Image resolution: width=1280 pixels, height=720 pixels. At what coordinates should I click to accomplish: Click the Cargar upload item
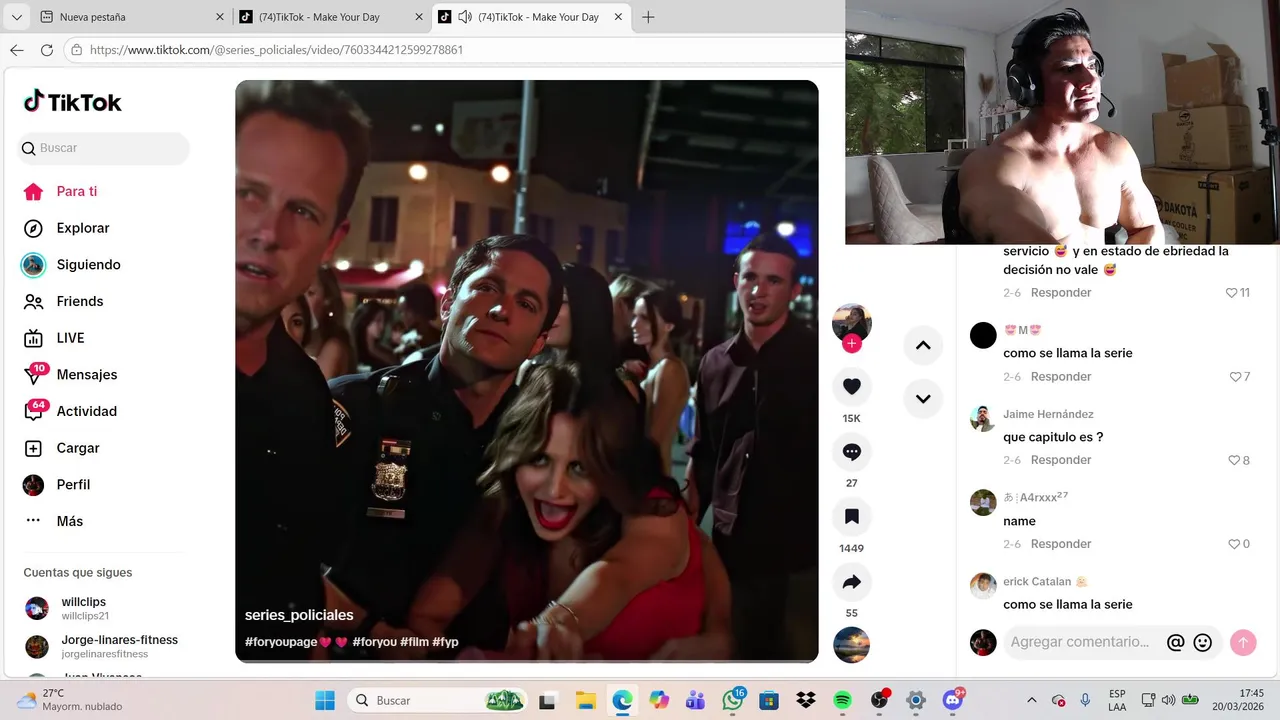point(61,448)
